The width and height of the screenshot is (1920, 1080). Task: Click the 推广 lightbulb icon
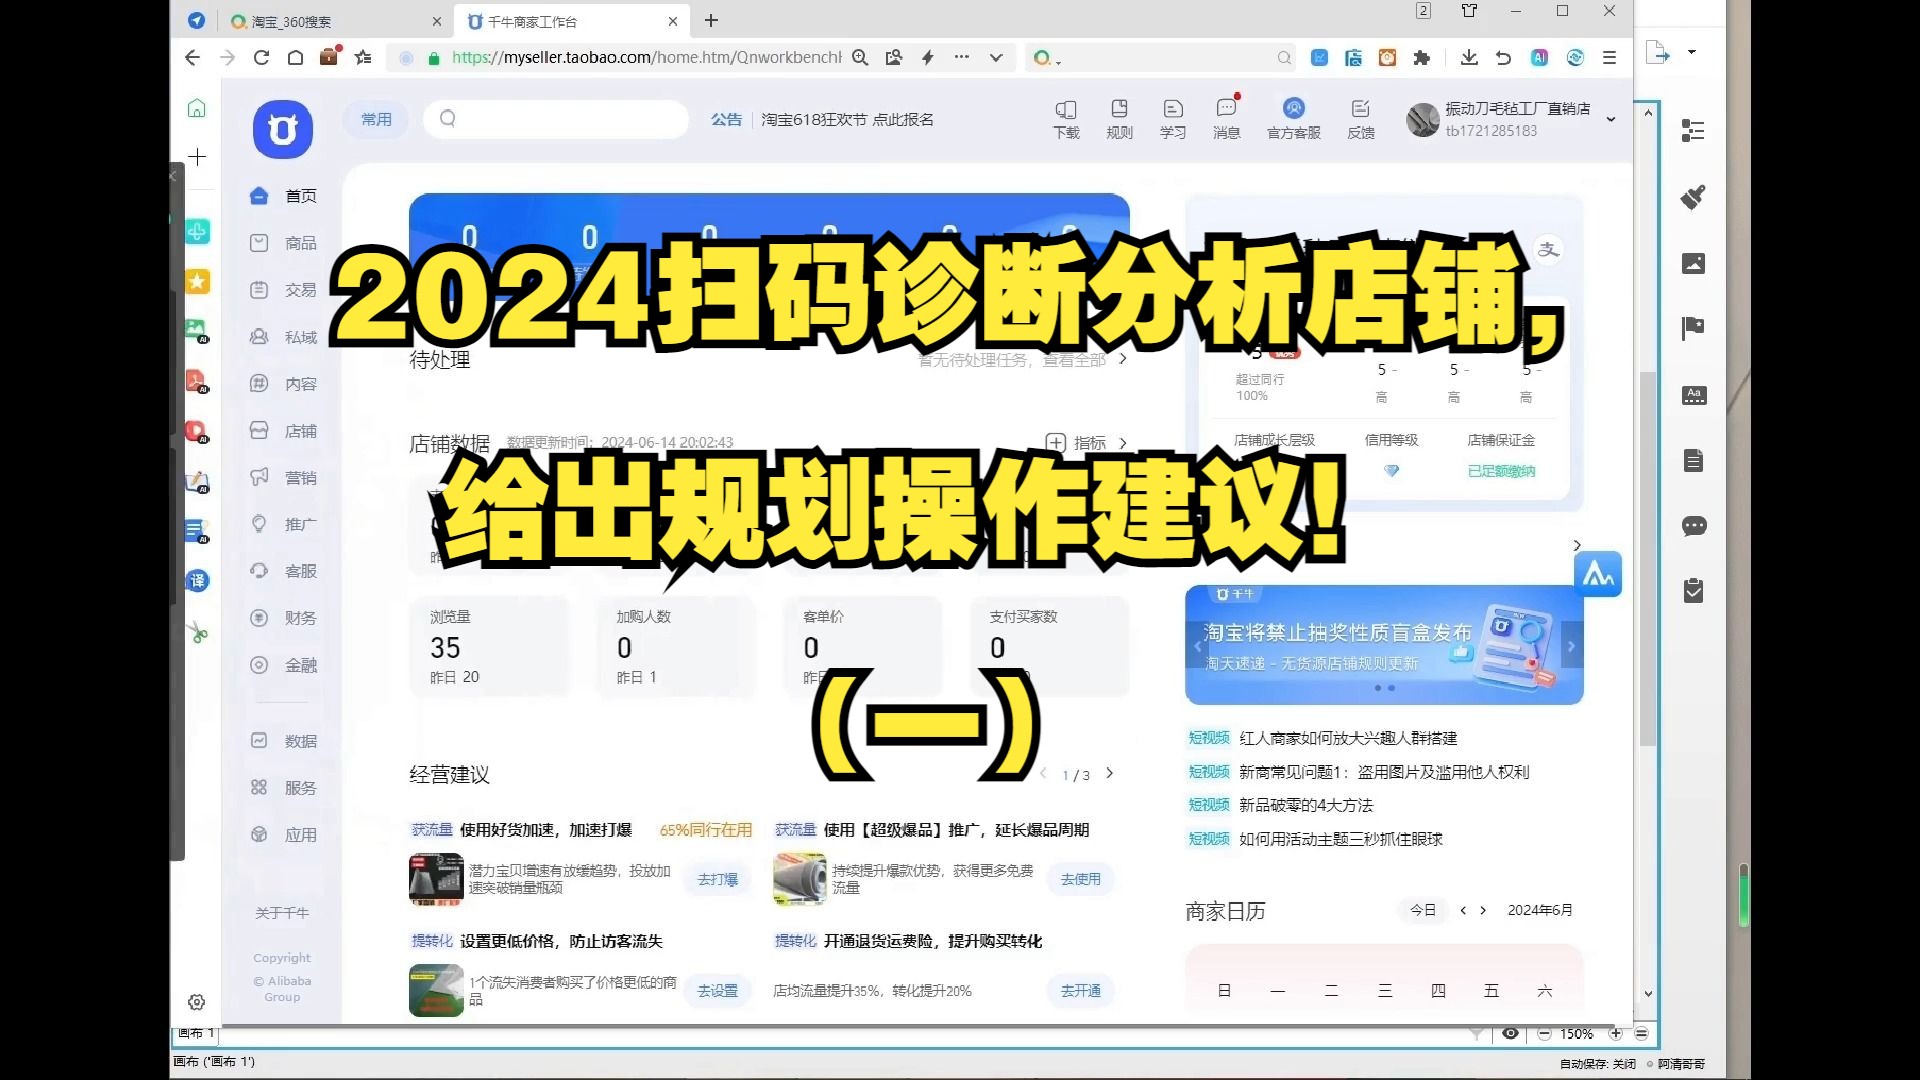coord(259,524)
